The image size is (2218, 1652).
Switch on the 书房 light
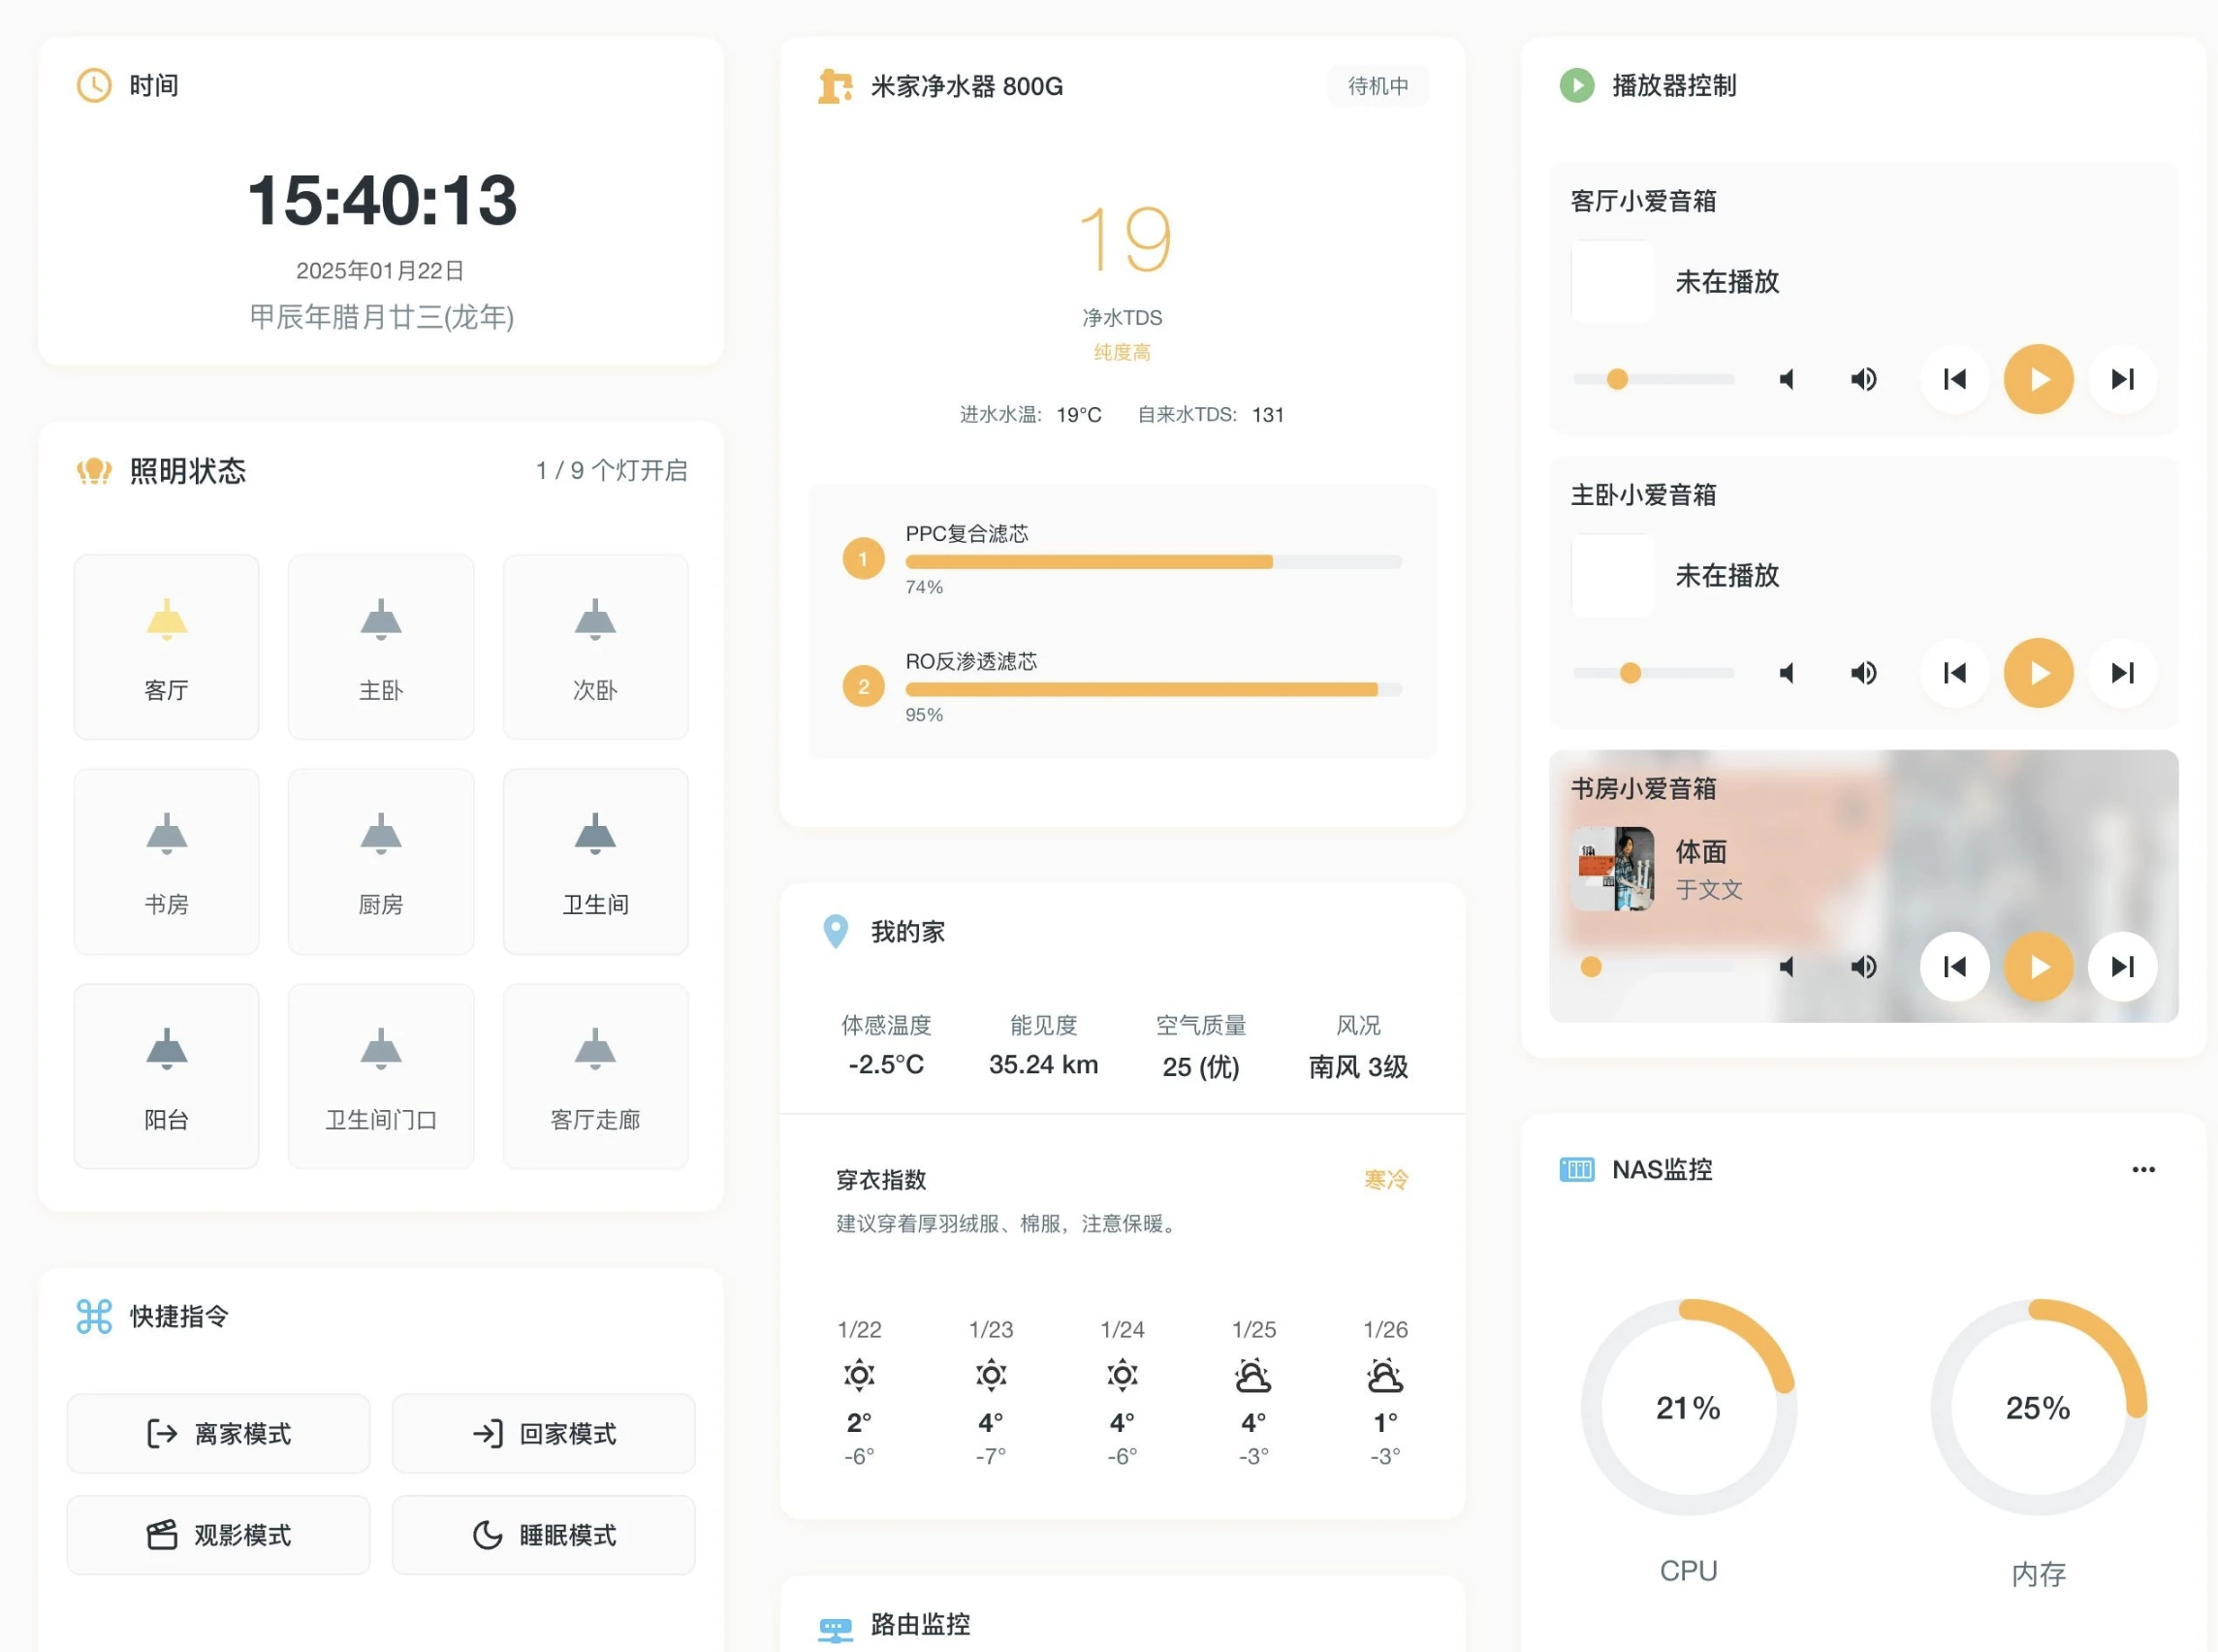(166, 861)
